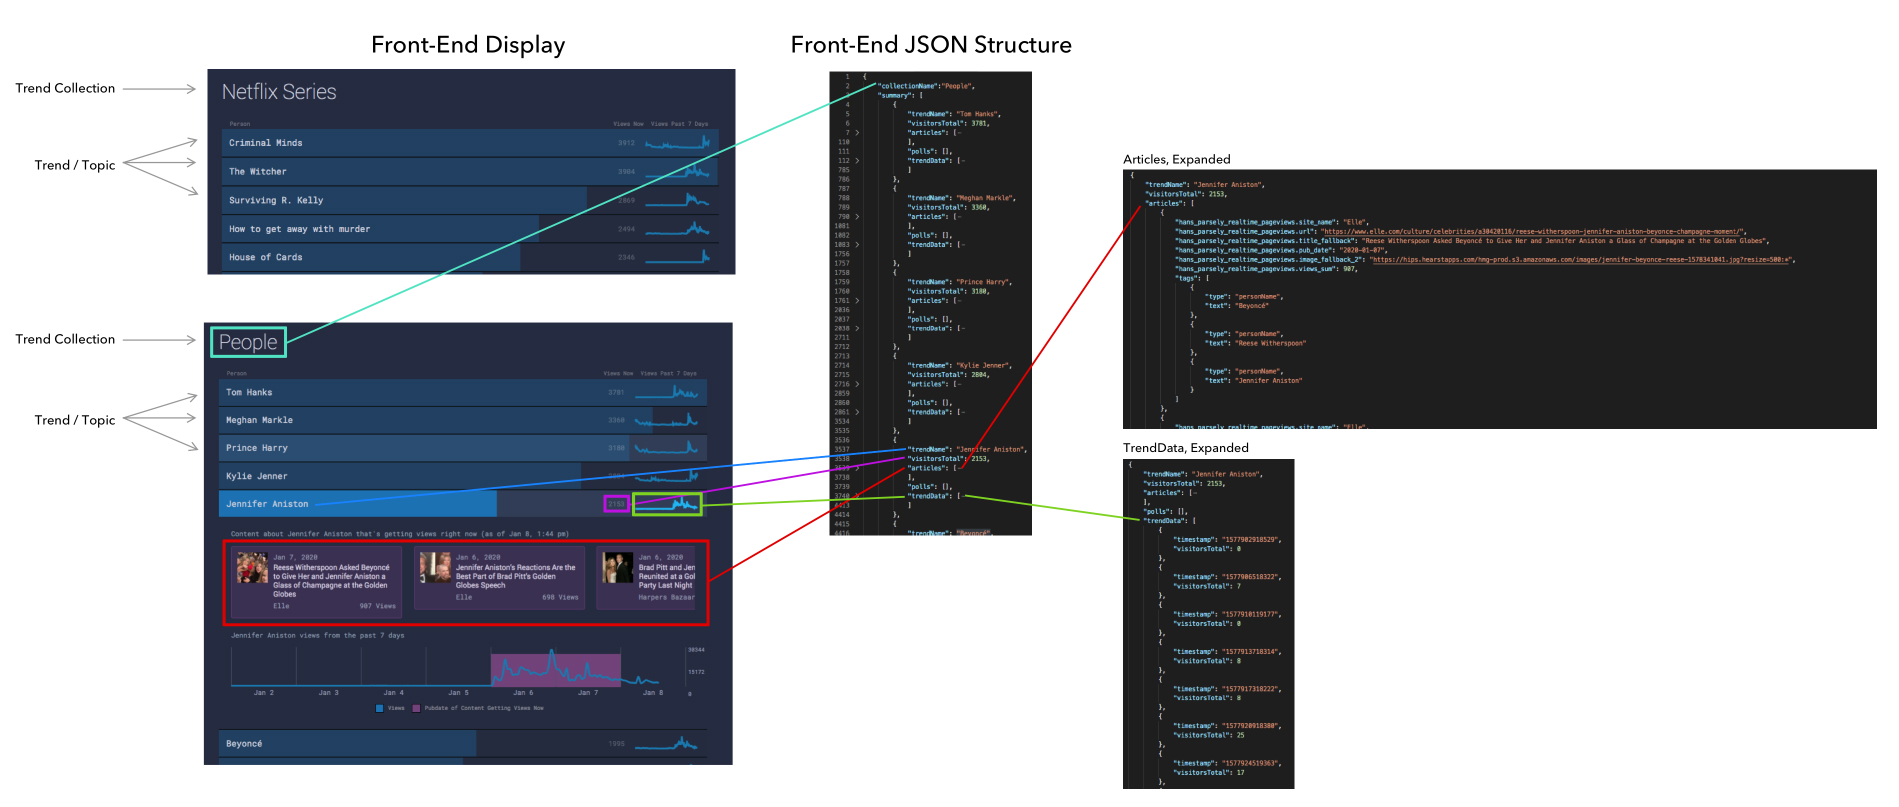Viewport: 1899px width, 807px height.
Task: Expand Kylie Jenner articles fold at line 2716
Action: pyautogui.click(x=857, y=384)
